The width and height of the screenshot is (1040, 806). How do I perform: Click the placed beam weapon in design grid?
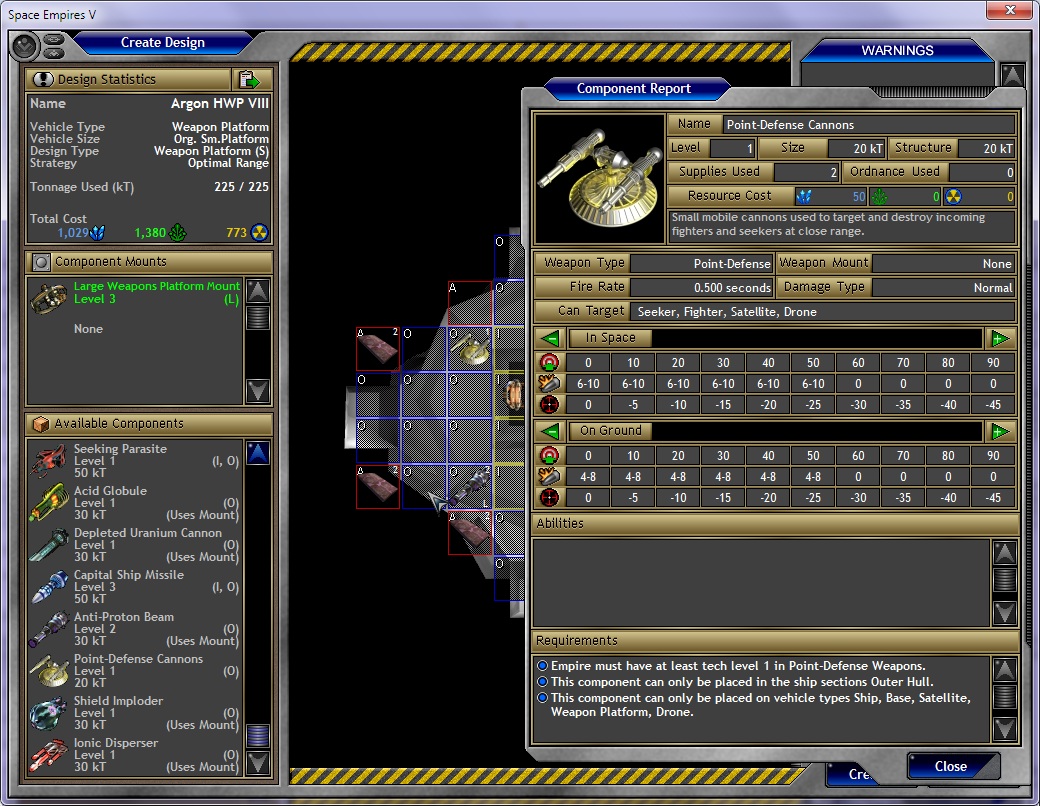[x=470, y=487]
